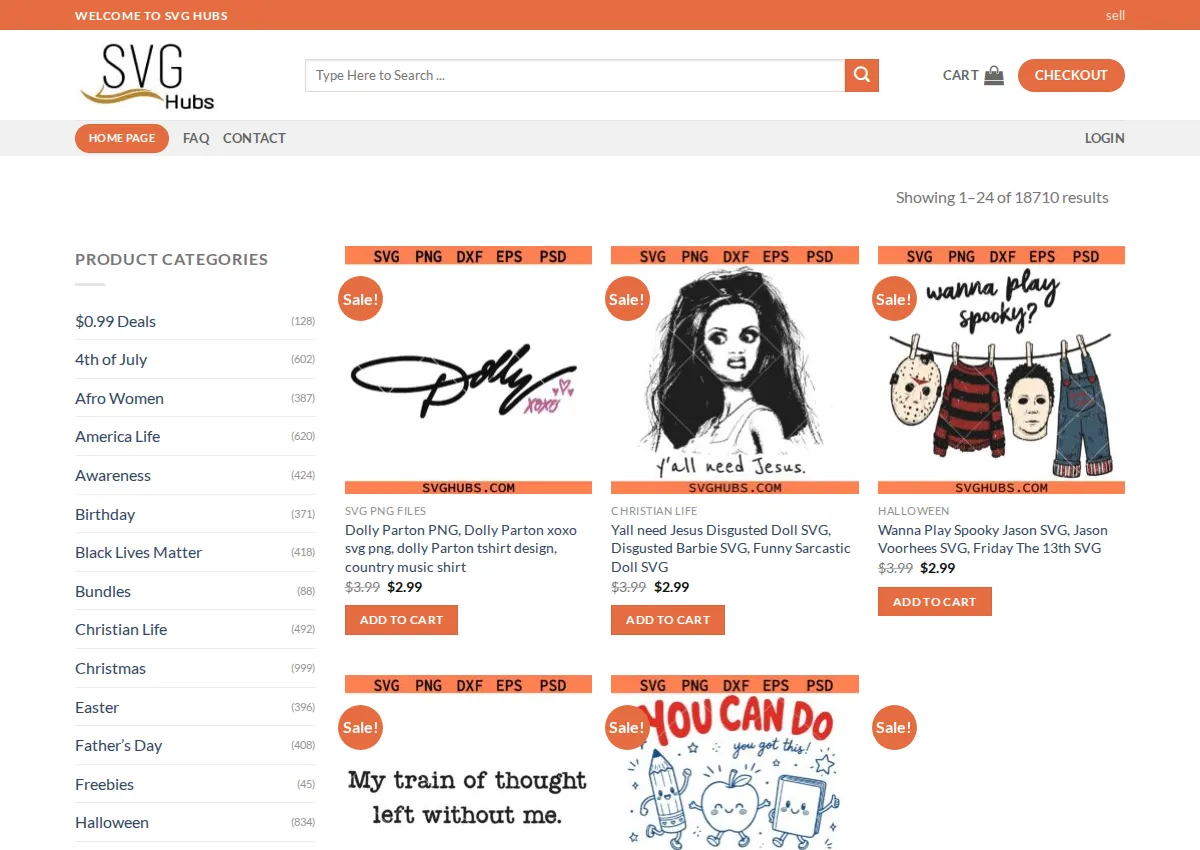This screenshot has width=1200, height=850.
Task: Open the Login link
Action: pyautogui.click(x=1105, y=138)
